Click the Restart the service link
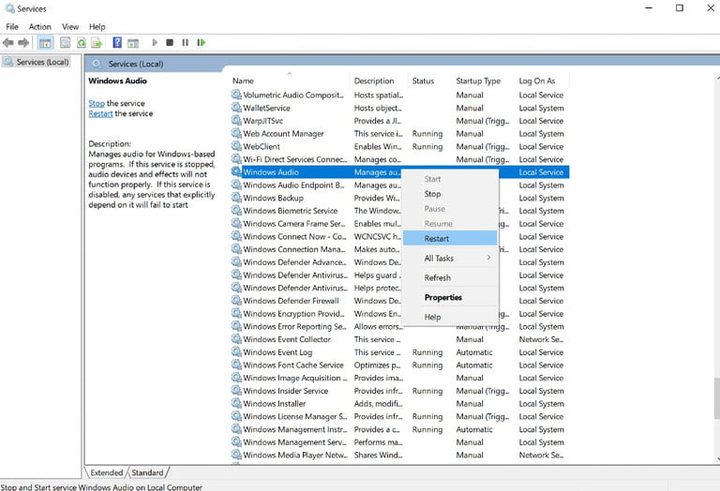The image size is (720, 491). point(101,114)
